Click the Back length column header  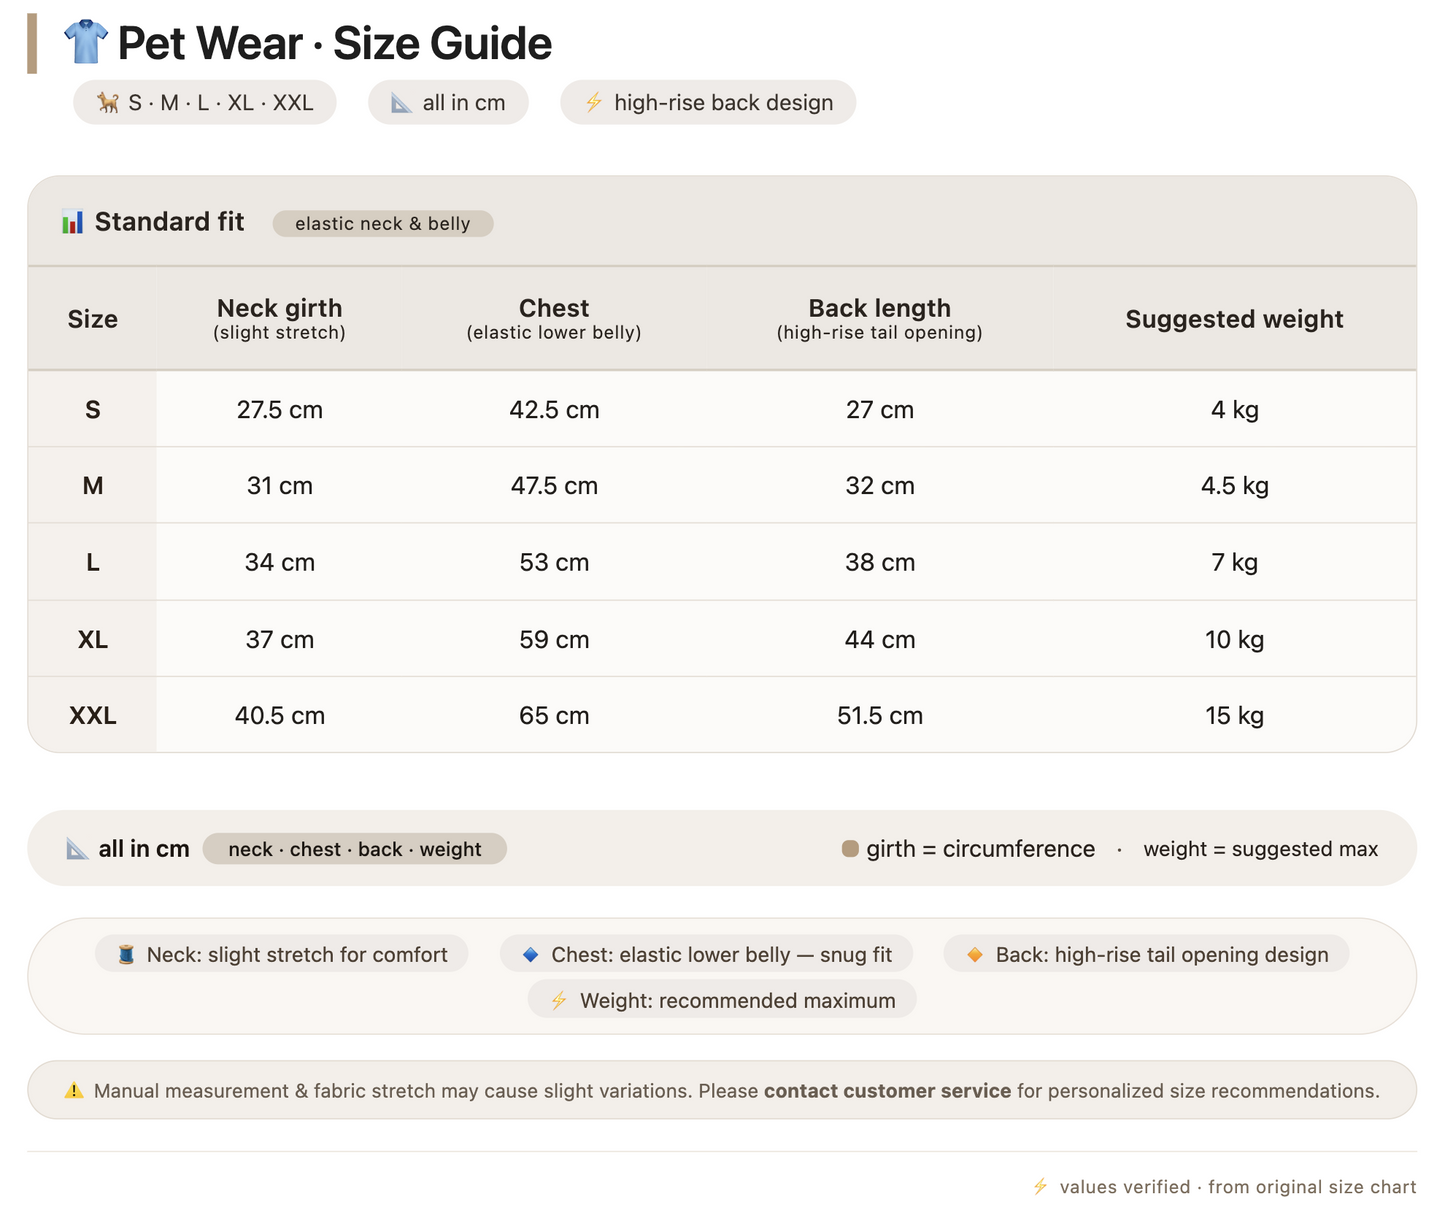coord(880,319)
